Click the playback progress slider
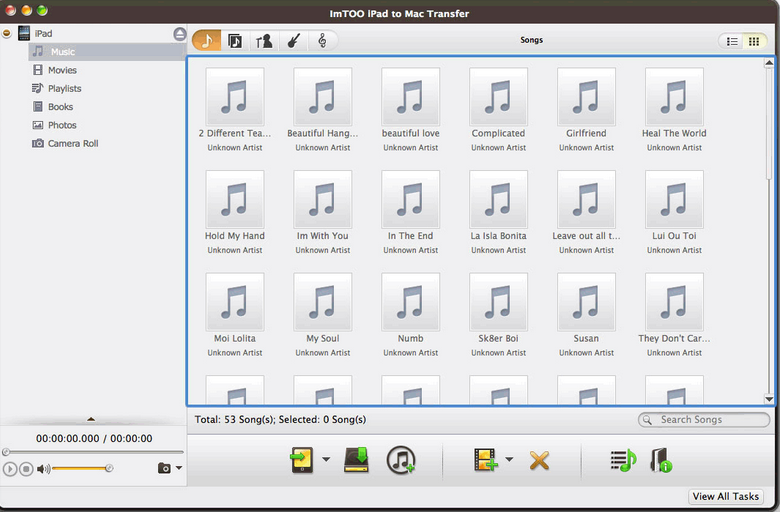Viewport: 780px width, 512px height. 93,452
